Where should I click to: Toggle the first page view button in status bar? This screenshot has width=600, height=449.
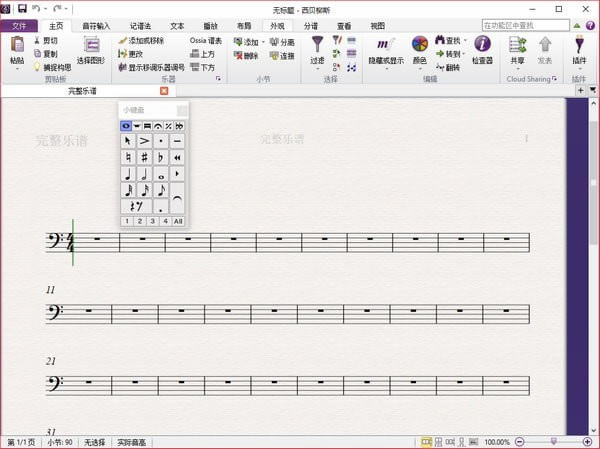click(426, 442)
